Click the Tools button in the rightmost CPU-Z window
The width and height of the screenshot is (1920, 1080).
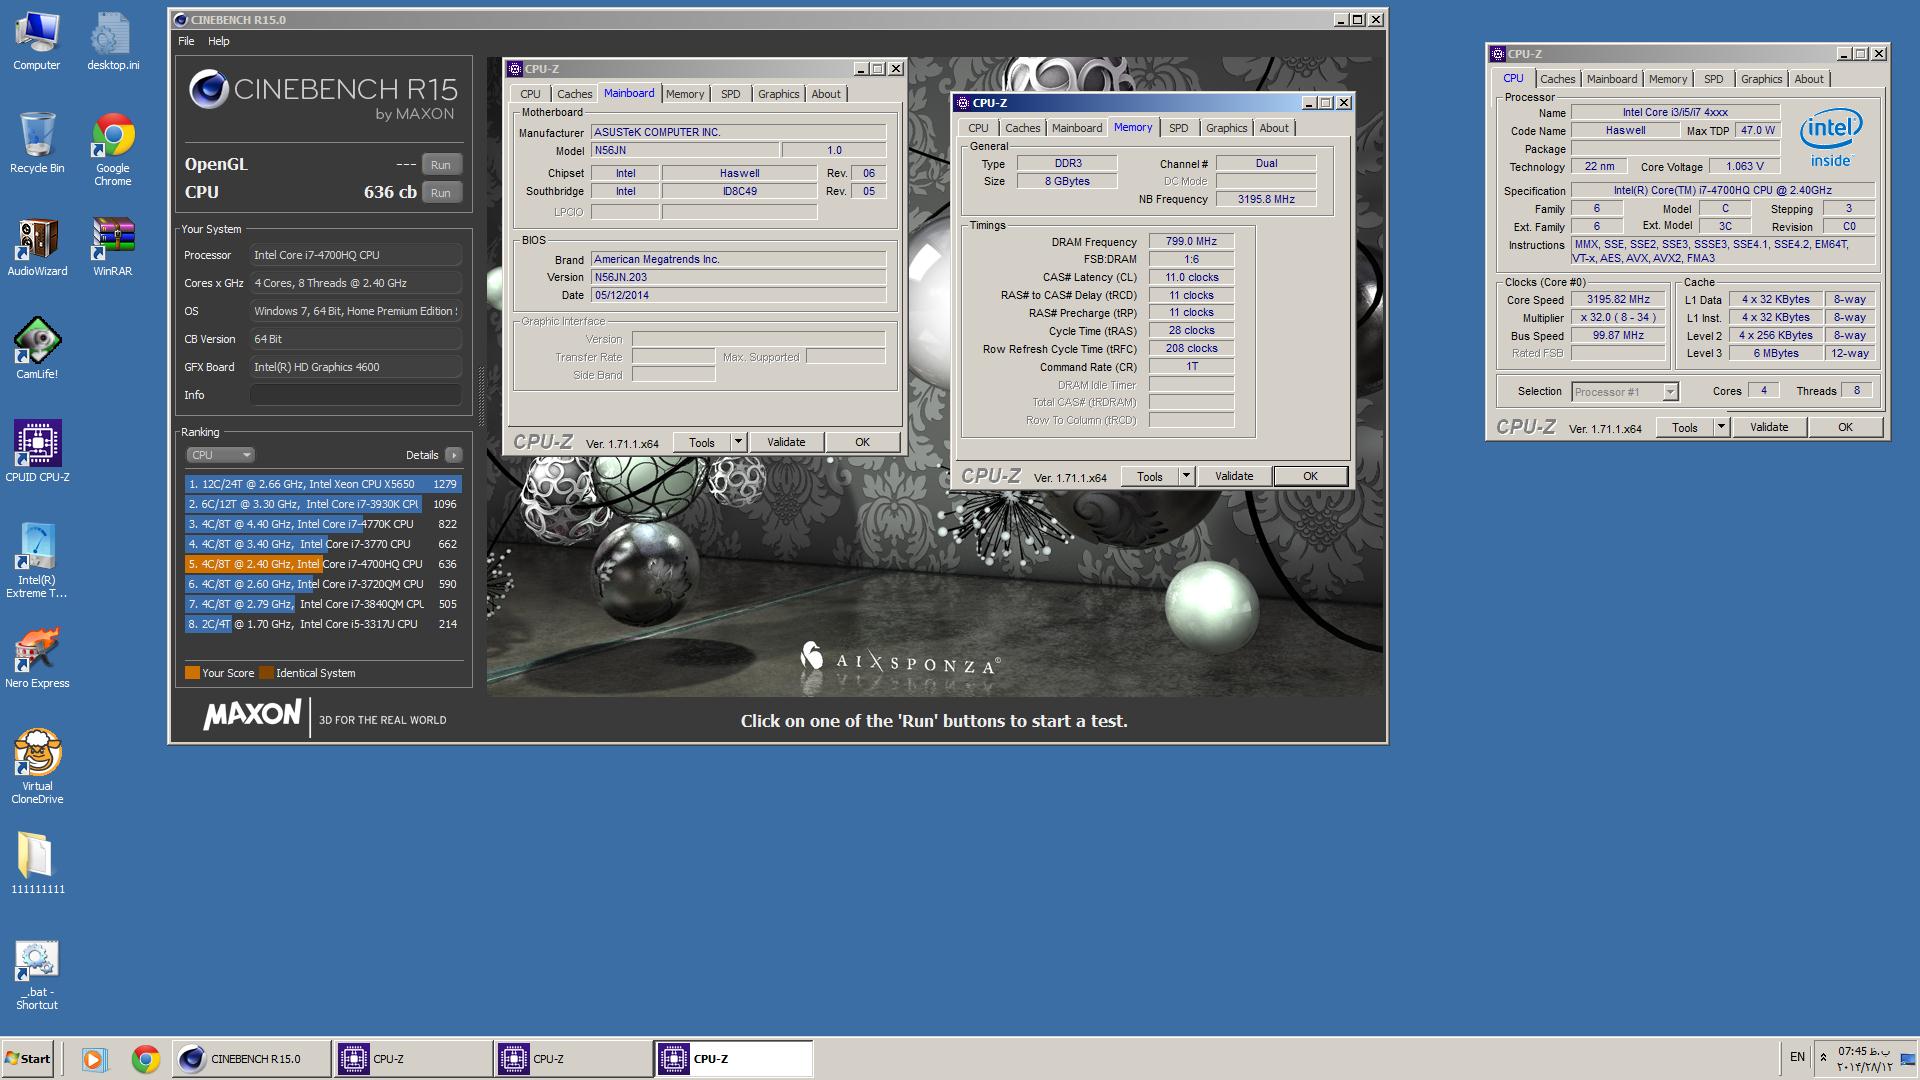1685,427
